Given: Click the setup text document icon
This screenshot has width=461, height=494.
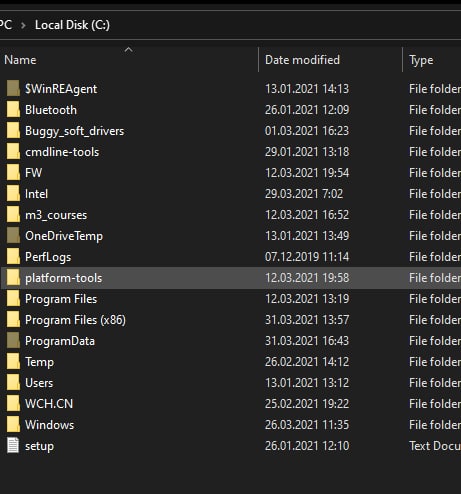Looking at the screenshot, I should [x=13, y=446].
